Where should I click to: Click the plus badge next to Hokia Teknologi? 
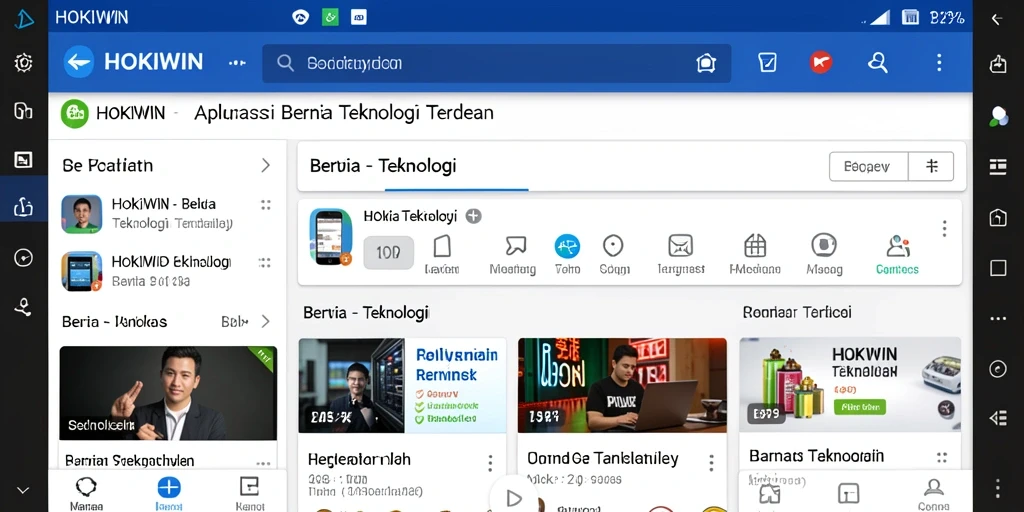(473, 216)
